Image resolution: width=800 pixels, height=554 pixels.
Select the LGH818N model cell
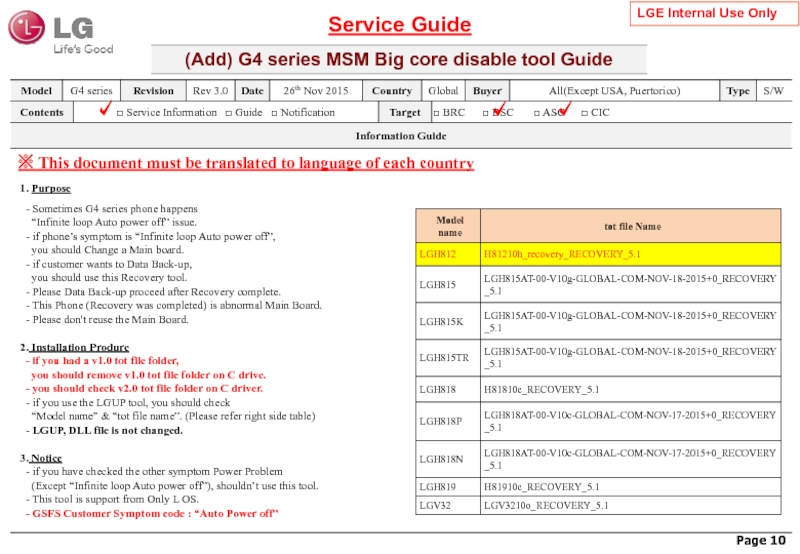click(448, 459)
